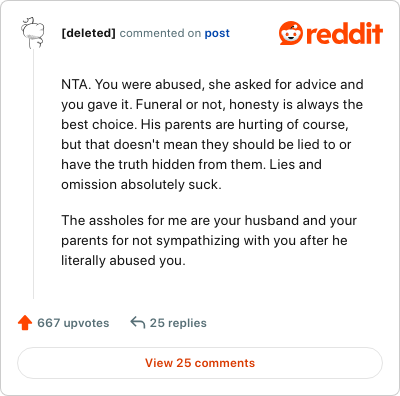Image resolution: width=400 pixels, height=396 pixels.
Task: Open the "25 replies" link
Action: click(178, 323)
